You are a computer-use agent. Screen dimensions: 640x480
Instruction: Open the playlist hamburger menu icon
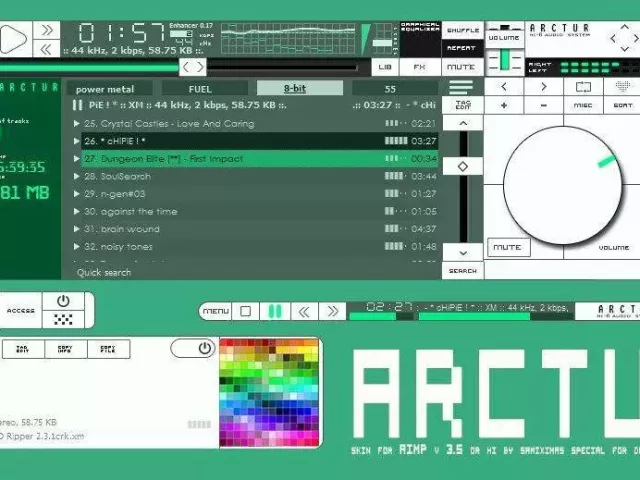pyautogui.click(x=461, y=88)
